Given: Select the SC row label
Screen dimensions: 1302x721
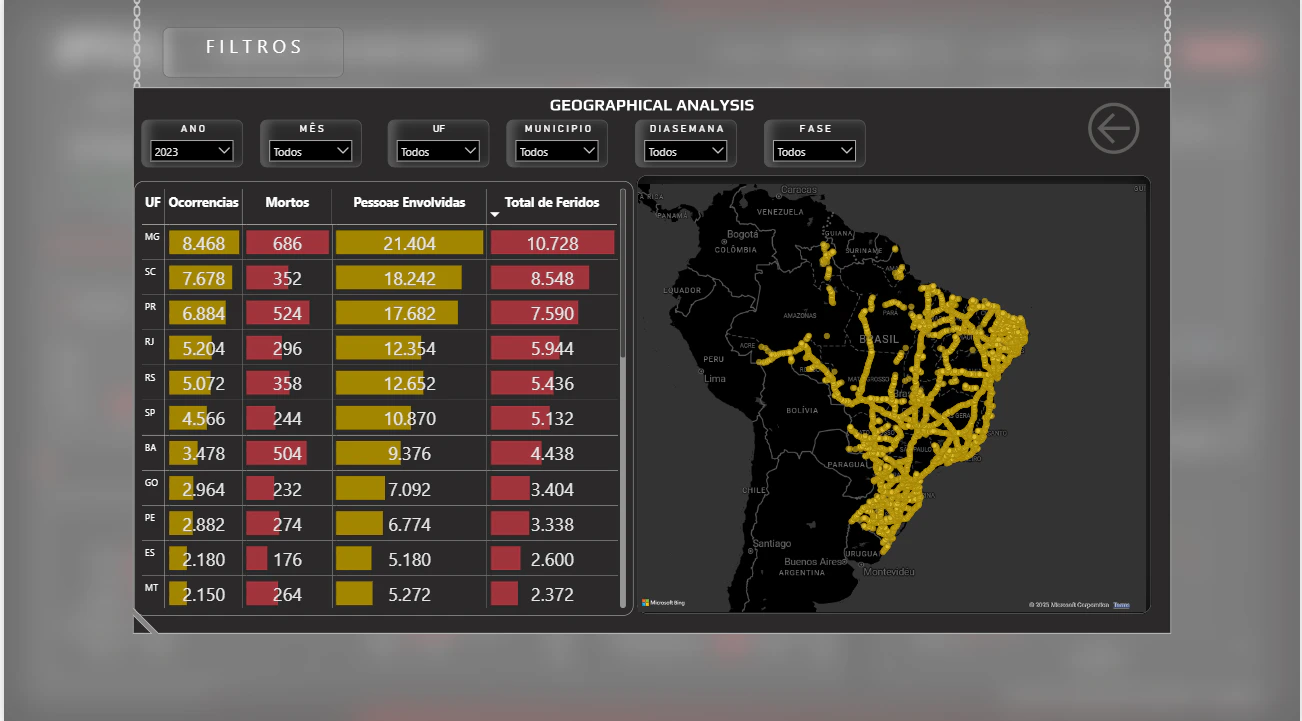Looking at the screenshot, I should point(150,272).
